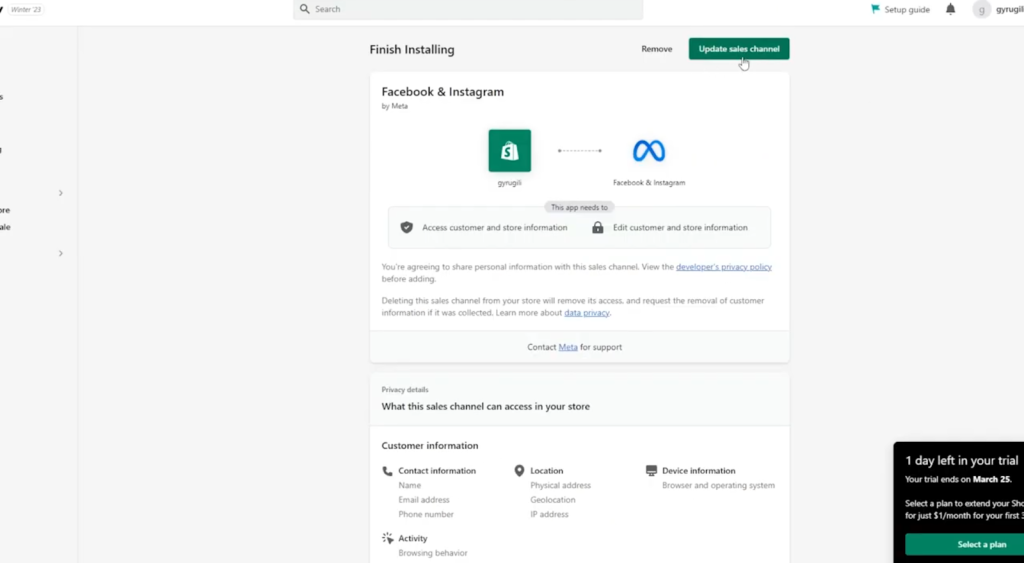The height and width of the screenshot is (563, 1024).
Task: Click the green Shopify bag icon
Action: point(509,151)
